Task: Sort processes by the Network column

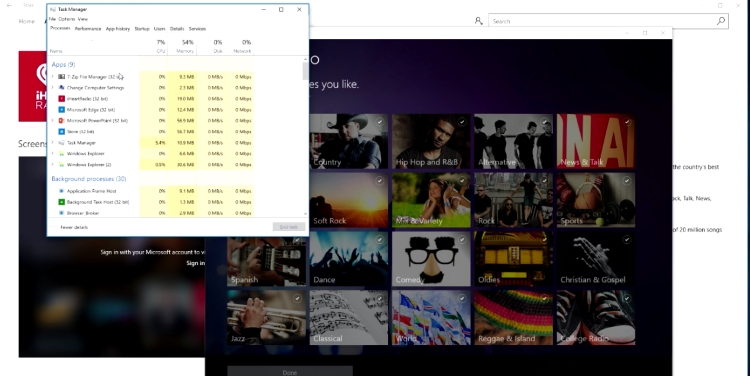Action: 240,46
